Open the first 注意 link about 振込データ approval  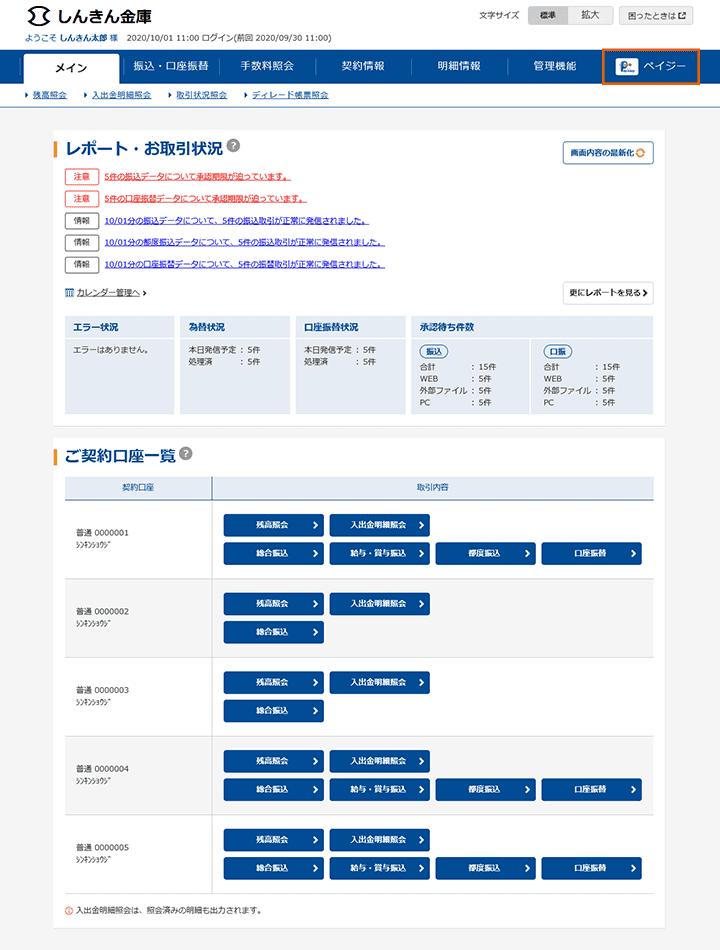coord(197,176)
